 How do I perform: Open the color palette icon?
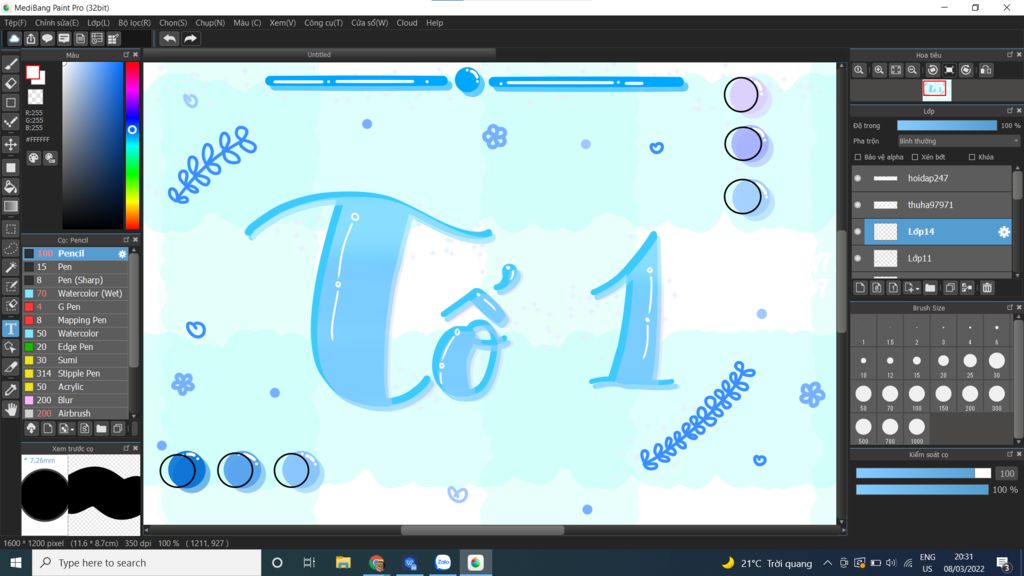[x=33, y=158]
